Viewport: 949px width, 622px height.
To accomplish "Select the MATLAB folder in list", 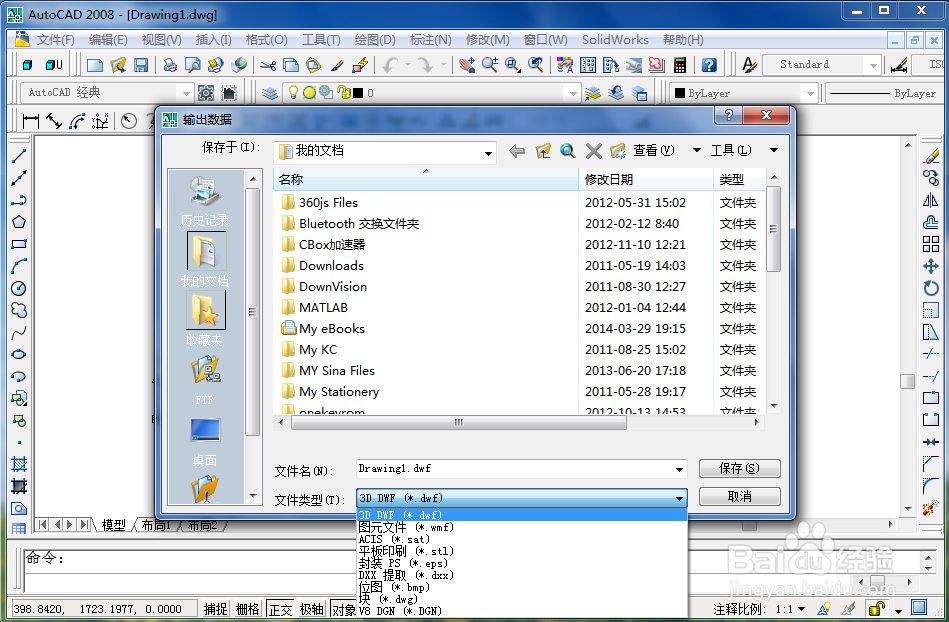I will [x=323, y=307].
